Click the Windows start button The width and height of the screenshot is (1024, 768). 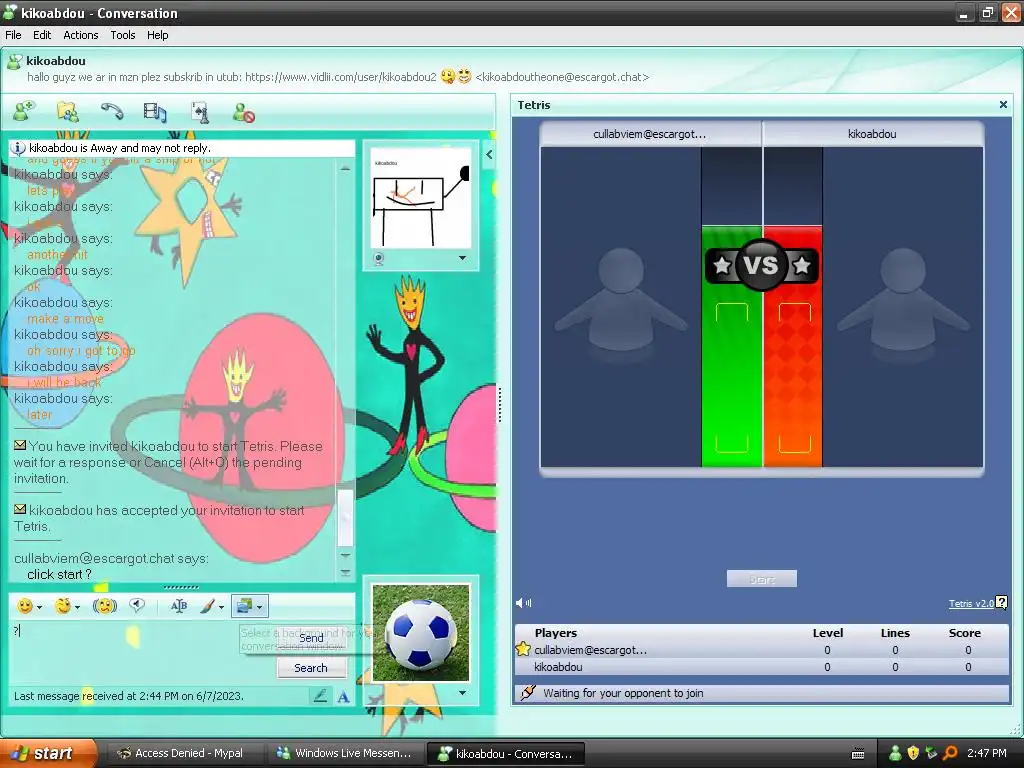(46, 753)
